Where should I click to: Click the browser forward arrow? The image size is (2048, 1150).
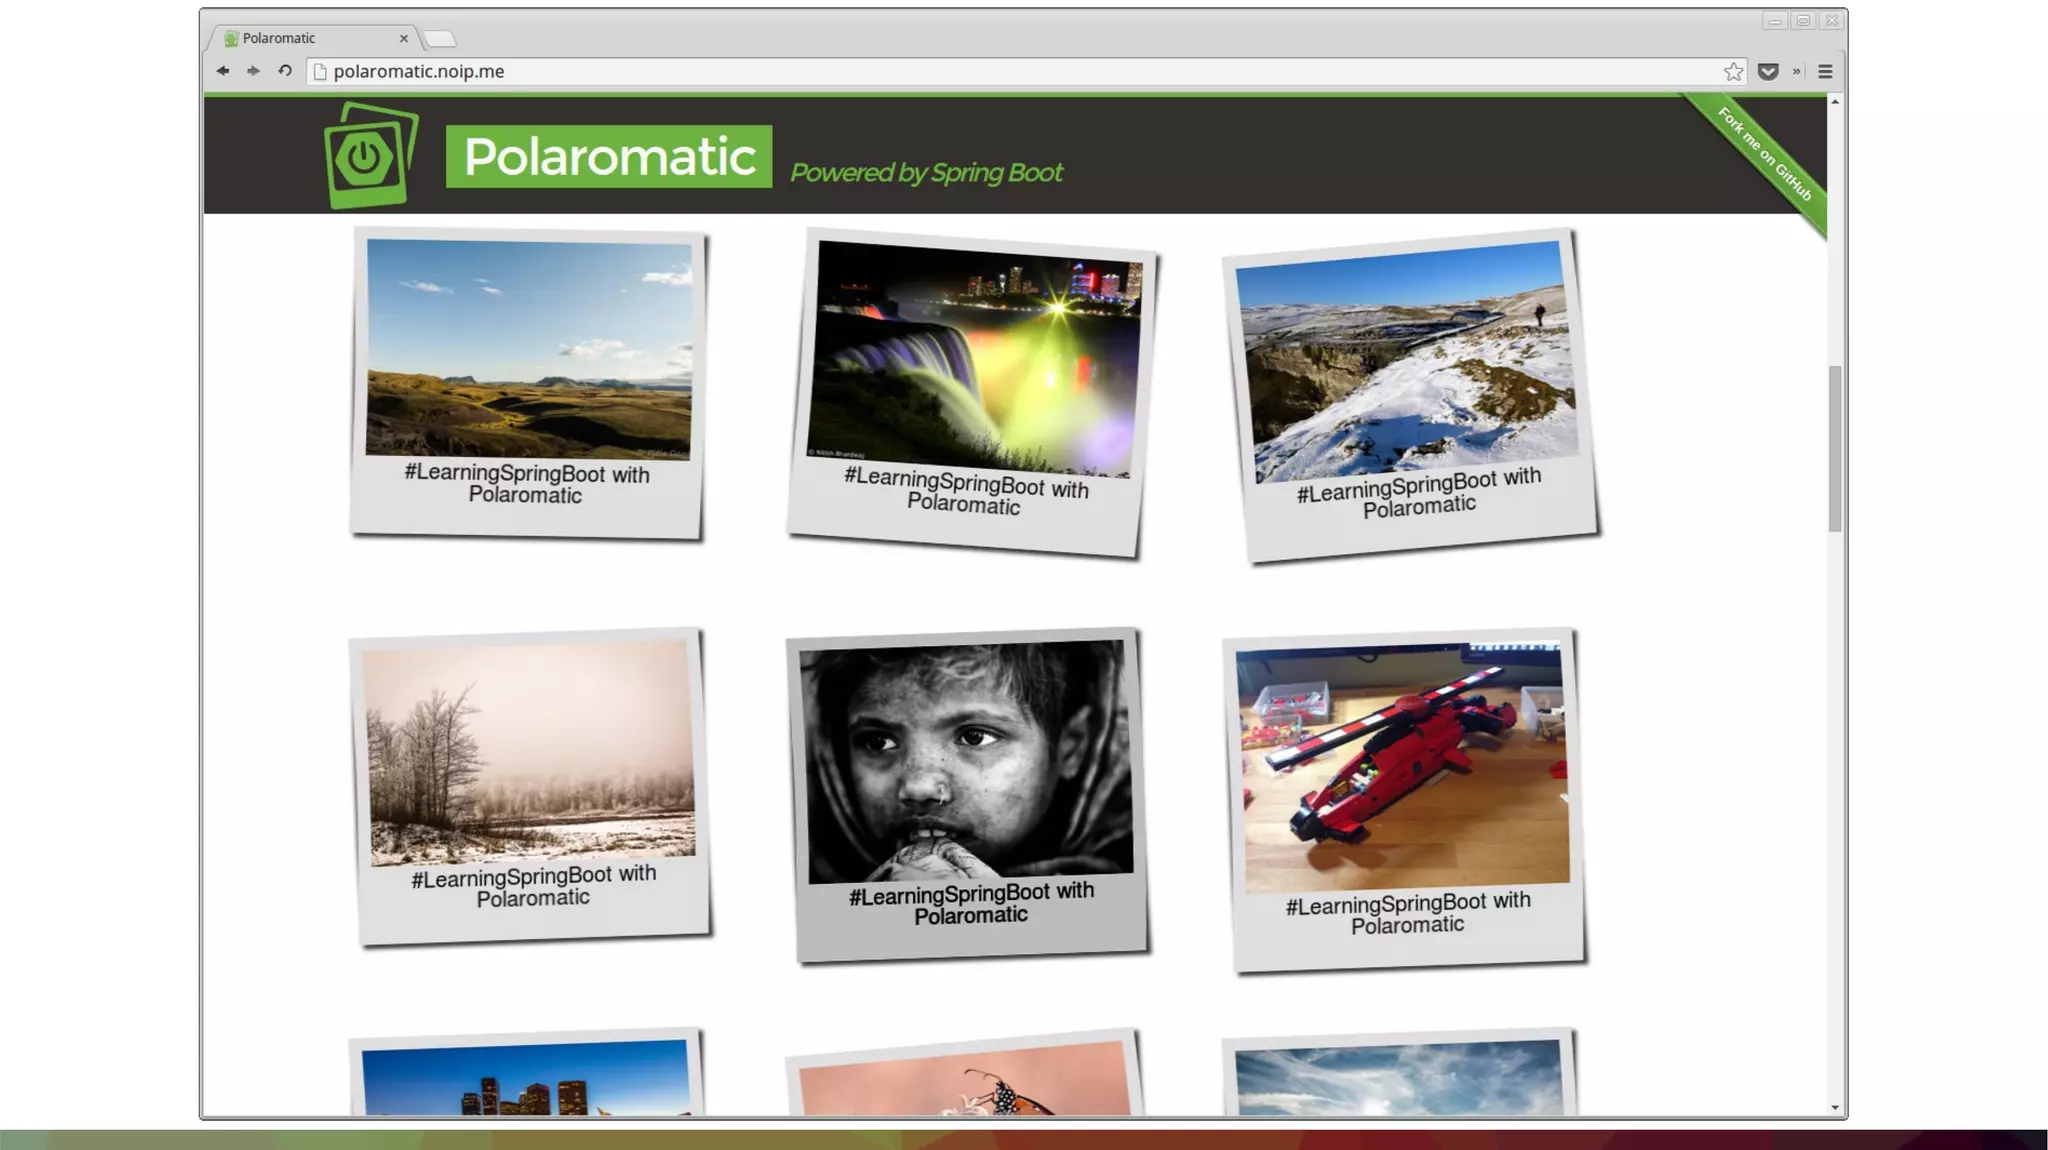coord(253,71)
